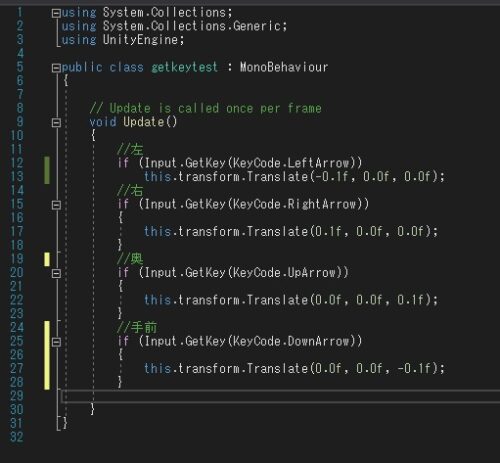Click the getkeytest class name
The width and height of the screenshot is (500, 463).
[184, 67]
